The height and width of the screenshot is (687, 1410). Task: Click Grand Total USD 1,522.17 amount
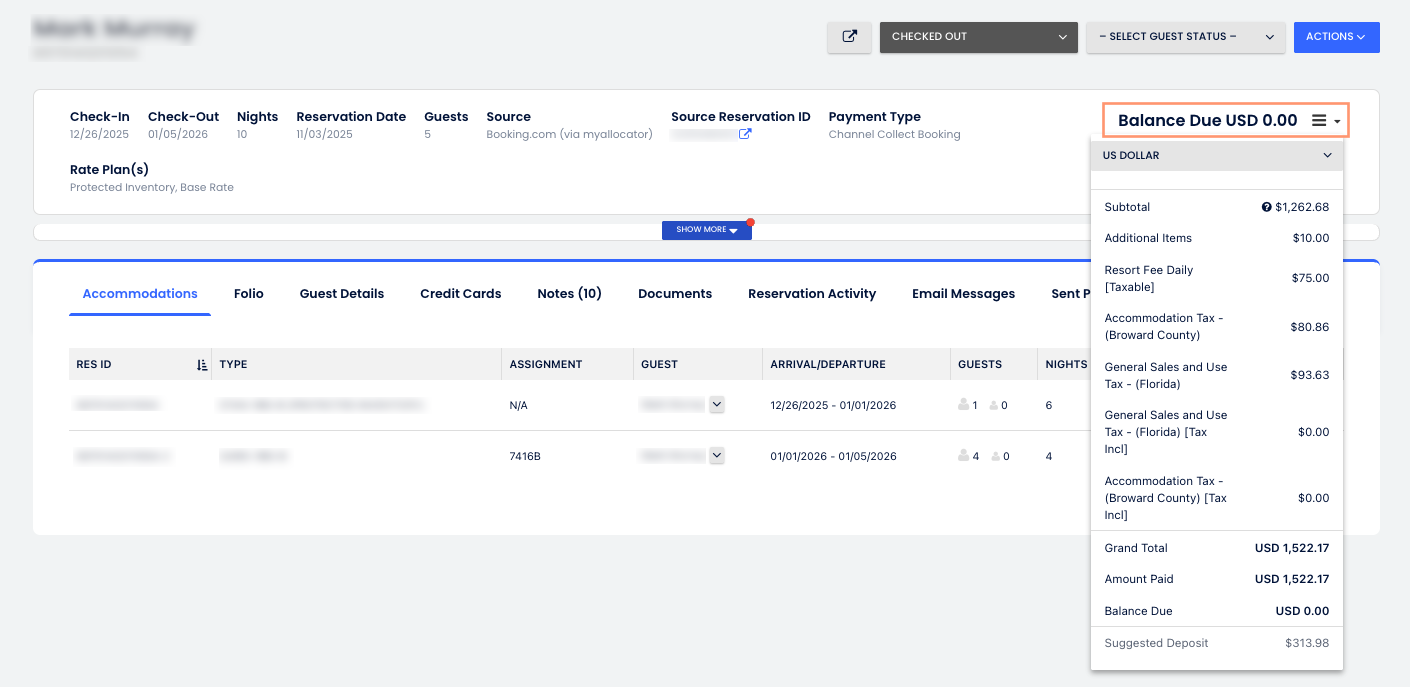click(x=1292, y=548)
